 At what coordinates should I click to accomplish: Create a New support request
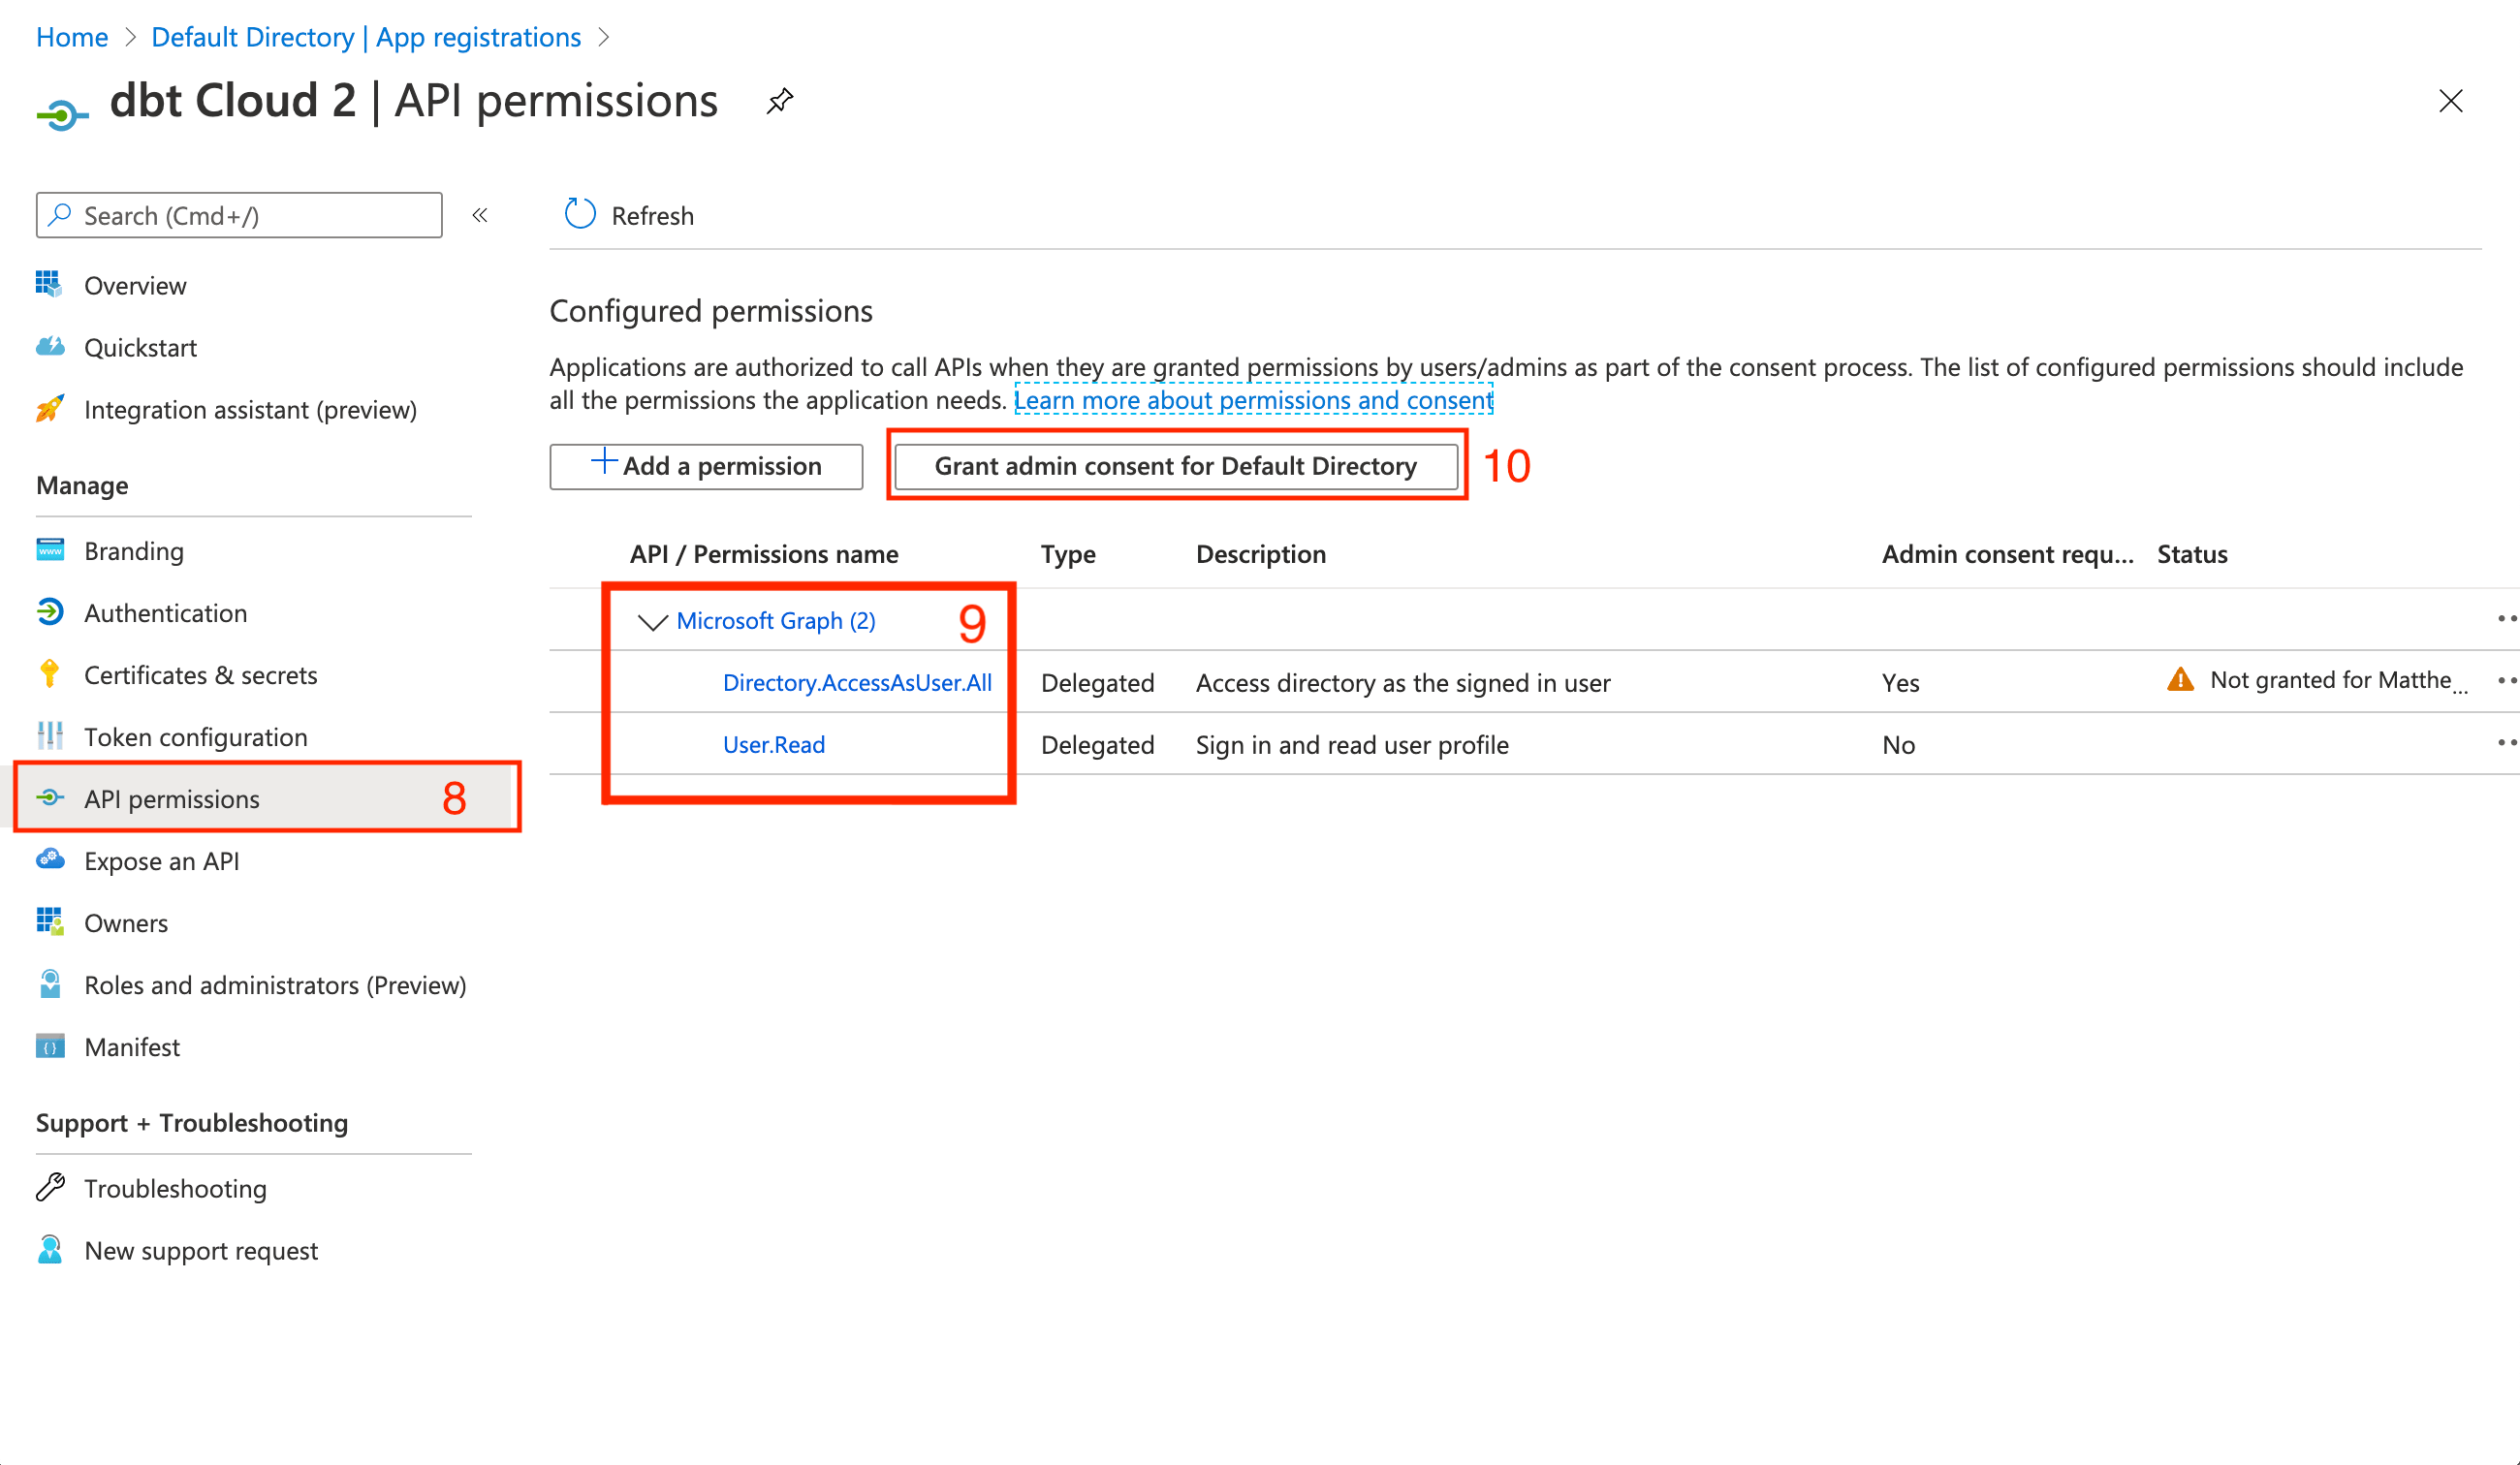[201, 1250]
